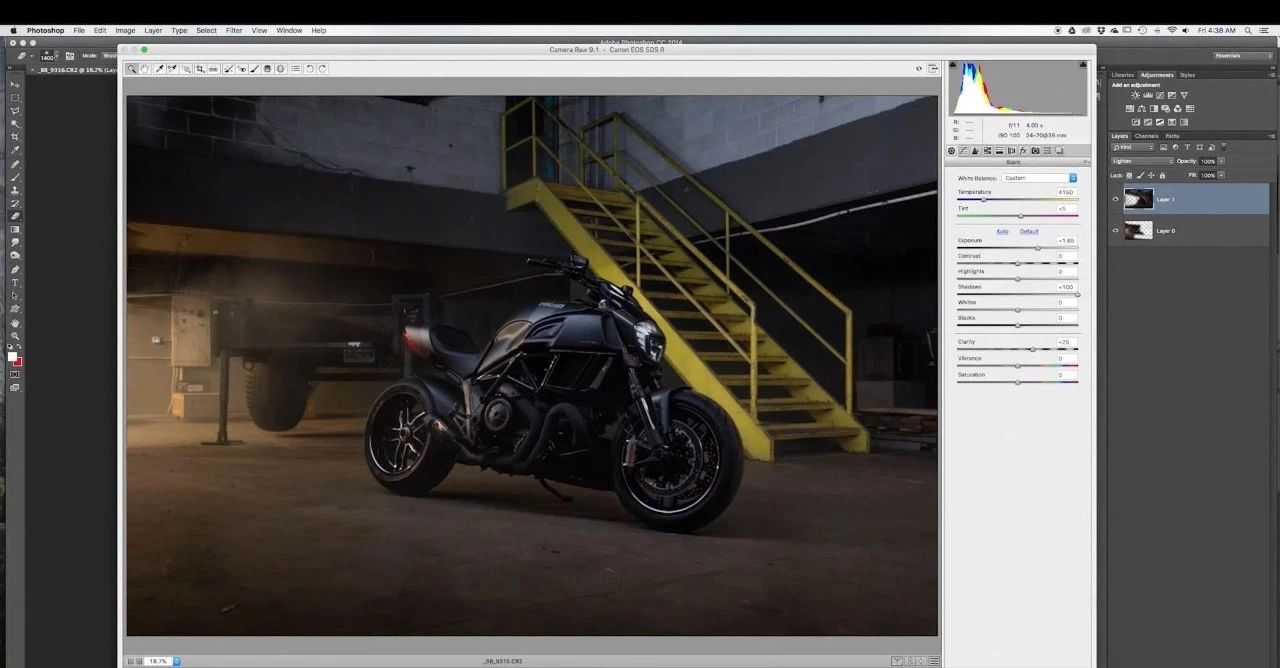Screen dimensions: 1280x668
Task: Select the Zoom tool in Camera Raw toolbar
Action: [132, 69]
